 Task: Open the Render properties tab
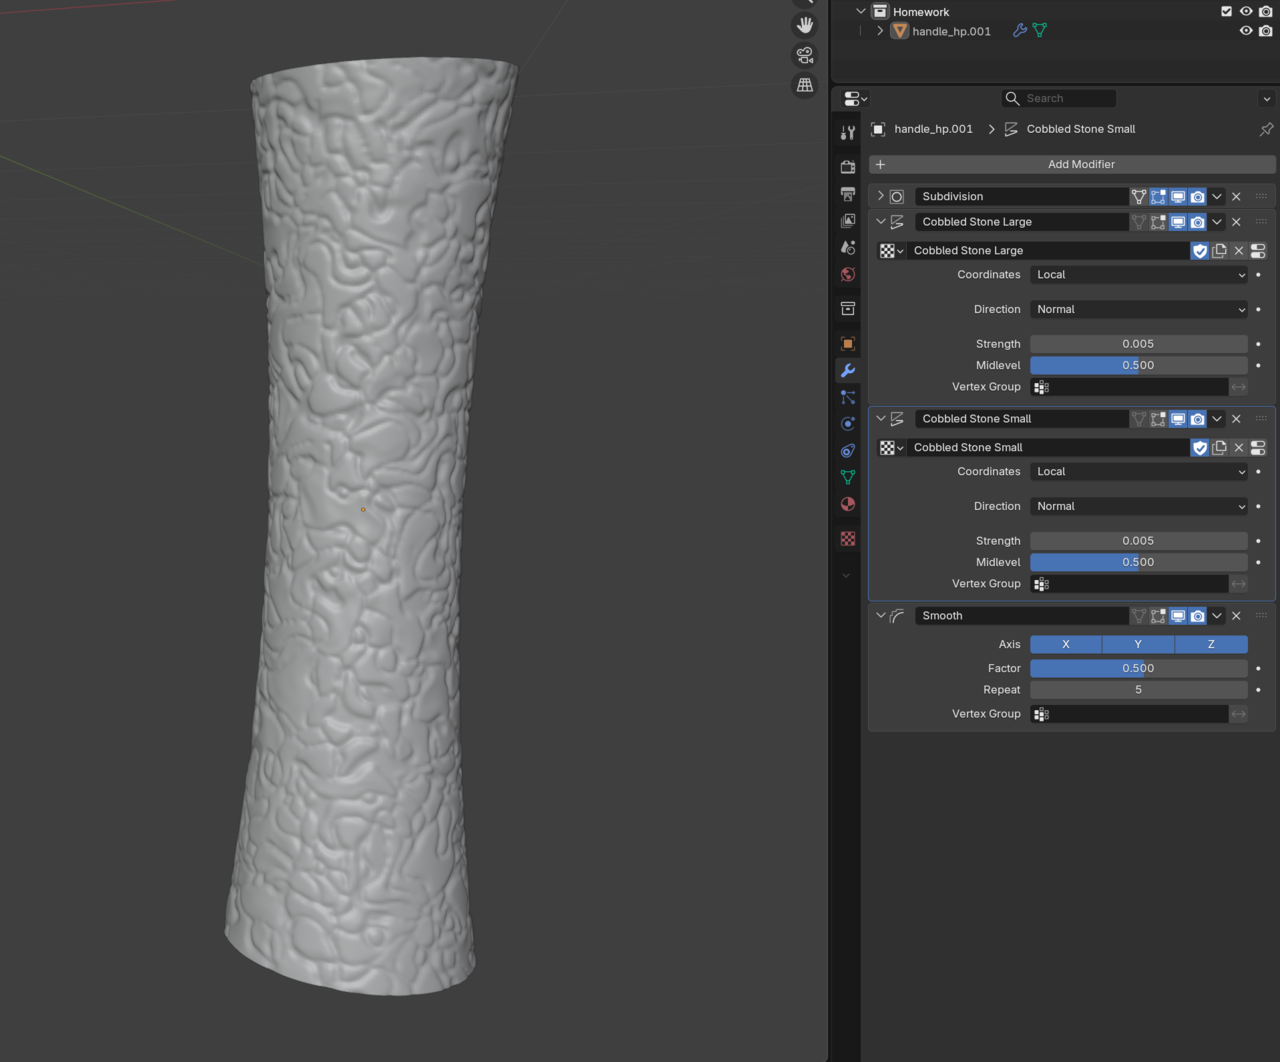coord(848,166)
